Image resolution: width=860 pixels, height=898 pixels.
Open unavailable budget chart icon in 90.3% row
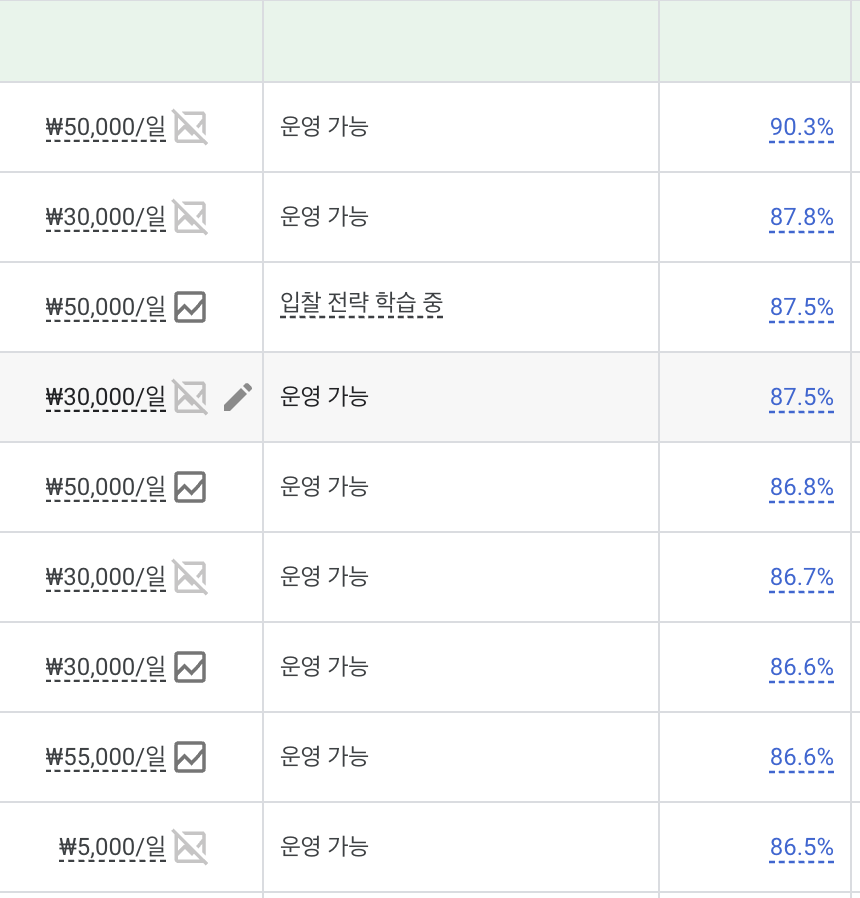click(x=190, y=127)
